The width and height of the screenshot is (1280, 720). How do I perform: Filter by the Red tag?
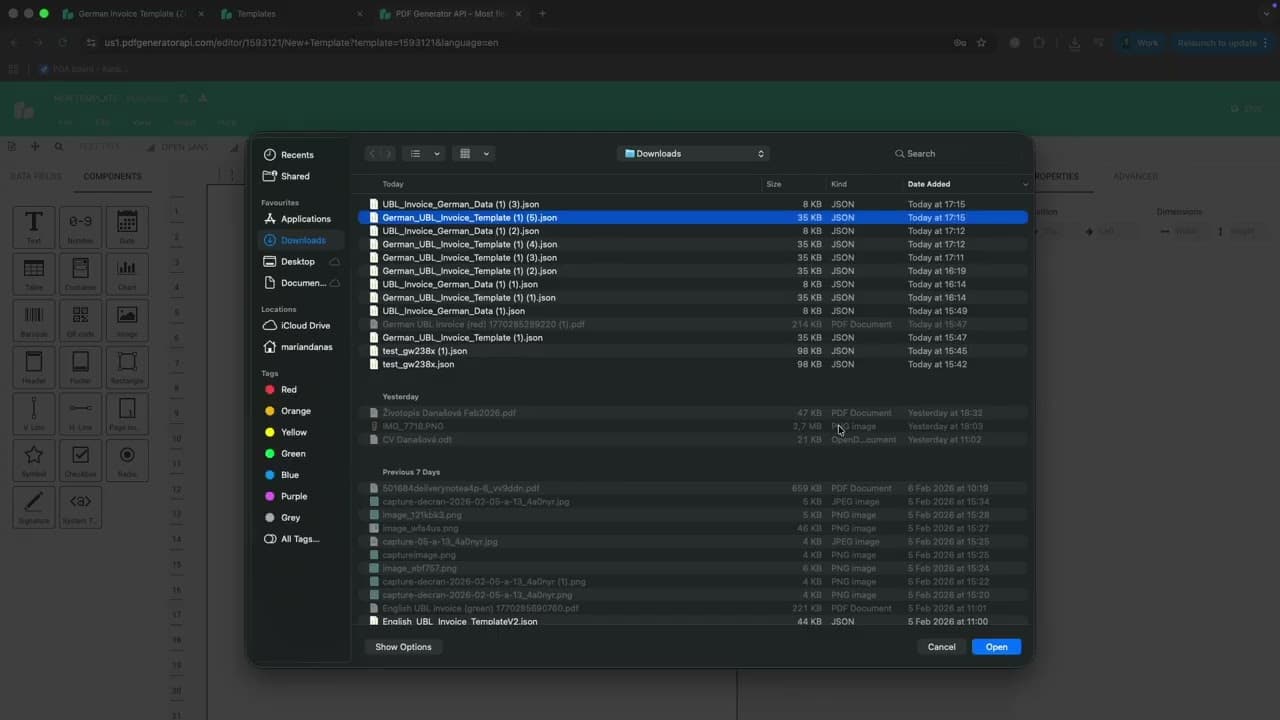[x=288, y=390]
